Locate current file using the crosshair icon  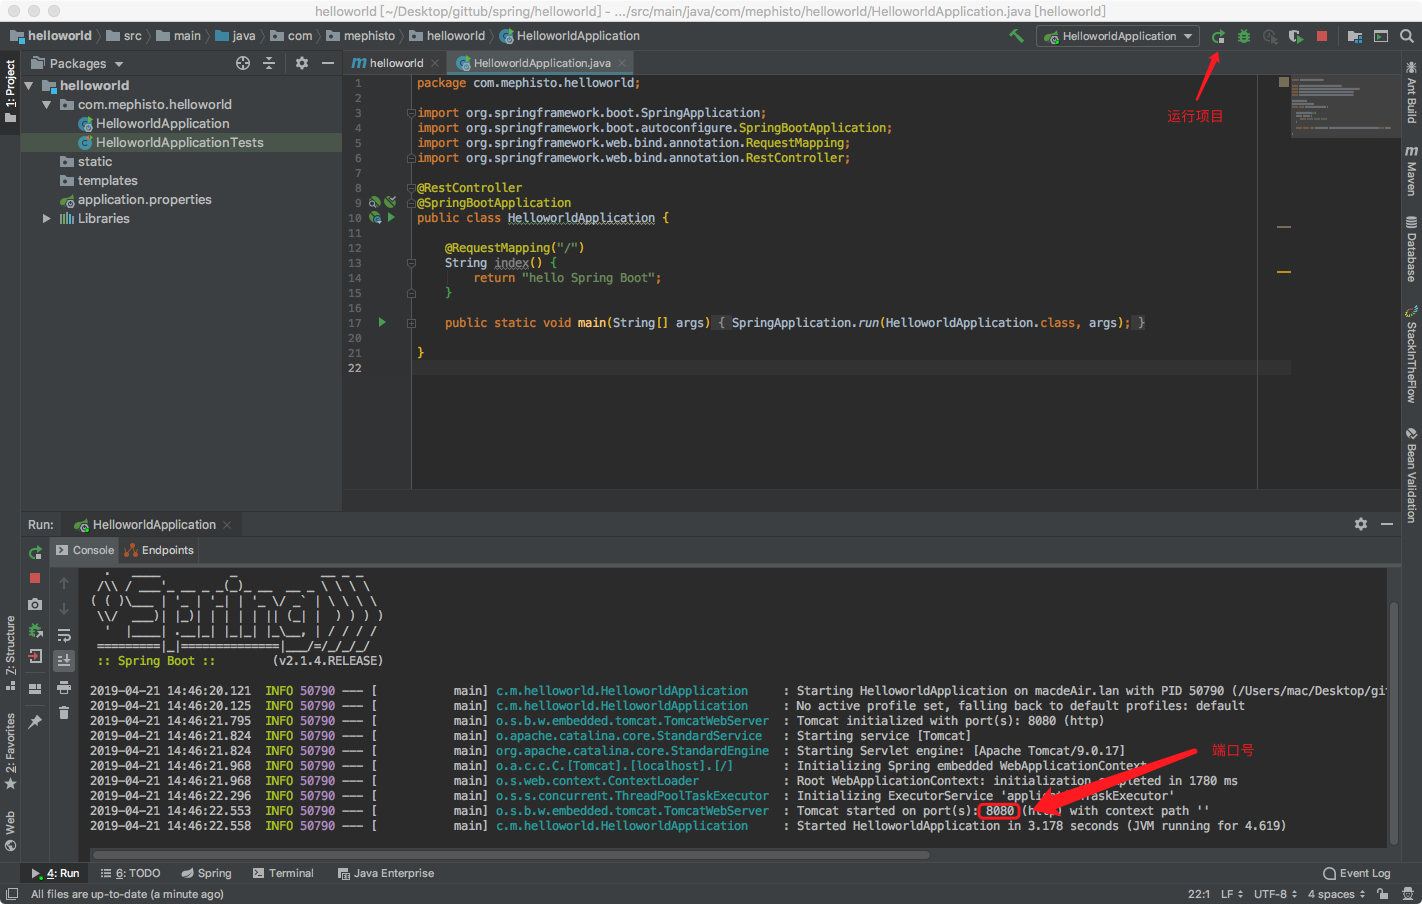(x=242, y=63)
